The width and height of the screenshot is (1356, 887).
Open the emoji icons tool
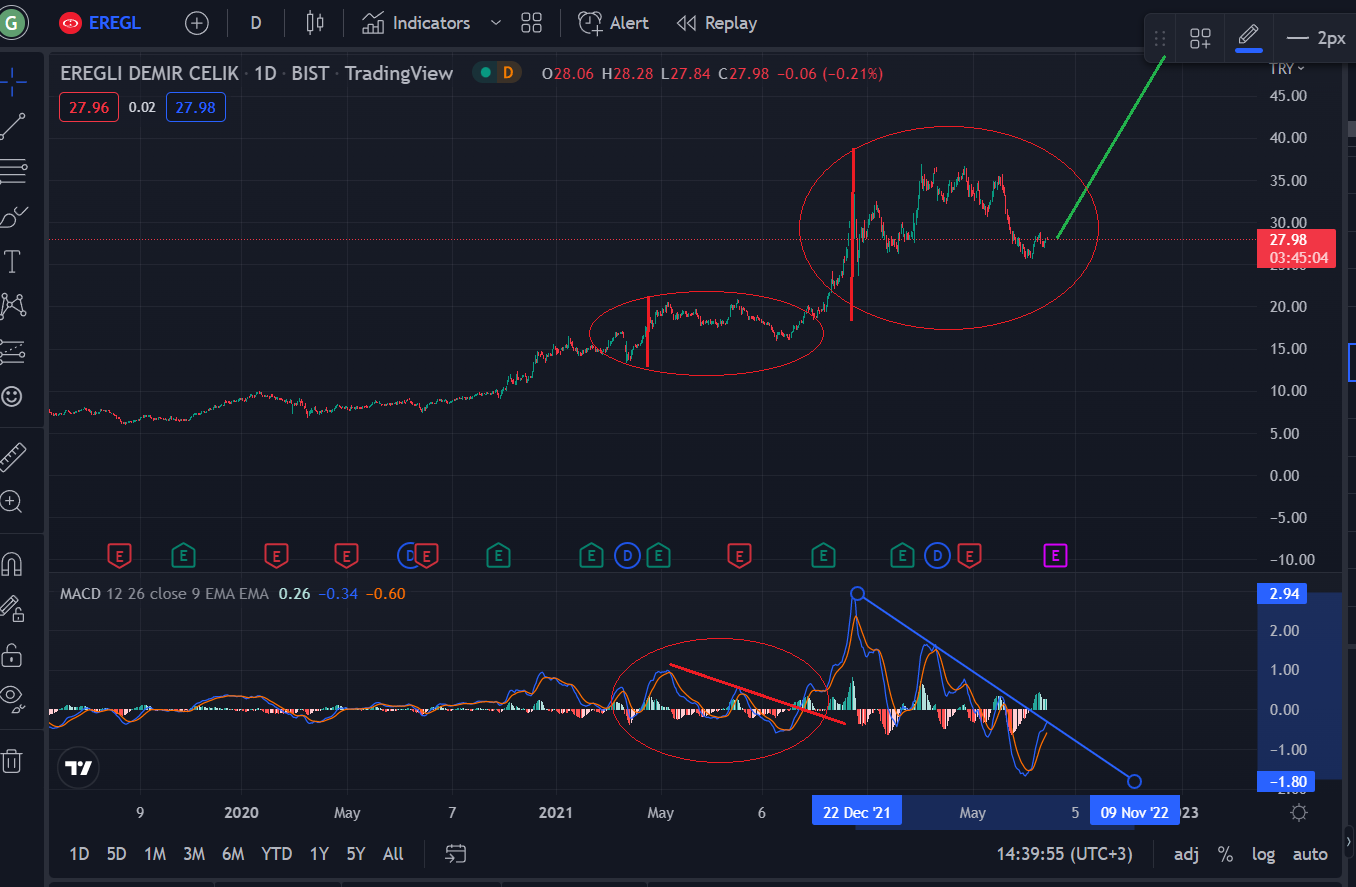coord(12,396)
